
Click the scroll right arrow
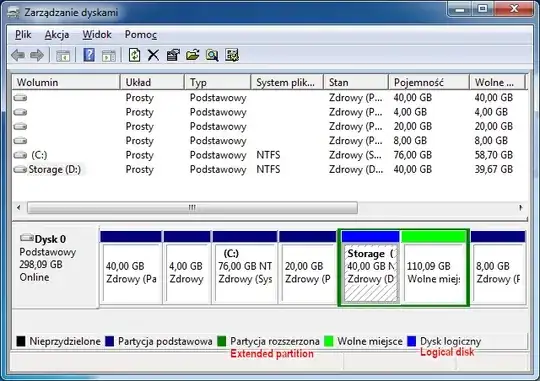pyautogui.click(x=521, y=208)
